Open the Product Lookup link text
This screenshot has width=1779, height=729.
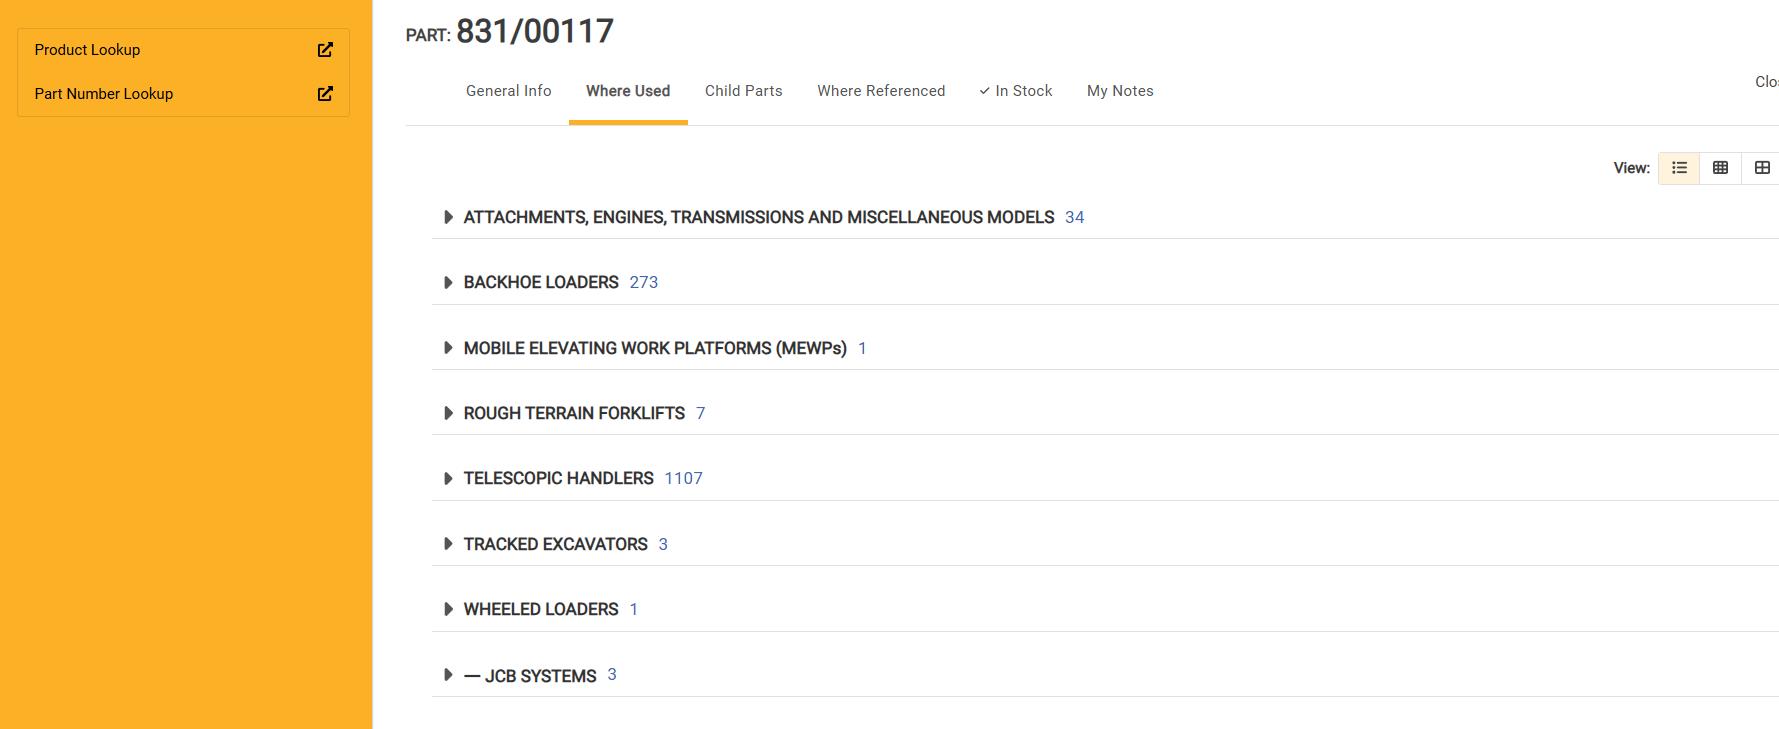pyautogui.click(x=87, y=50)
